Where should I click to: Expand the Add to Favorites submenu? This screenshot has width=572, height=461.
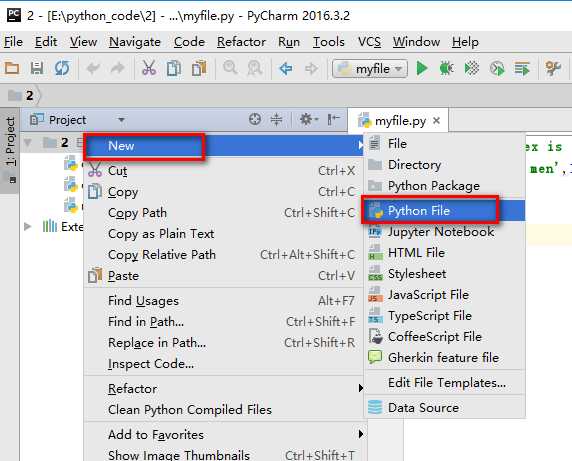(360, 434)
